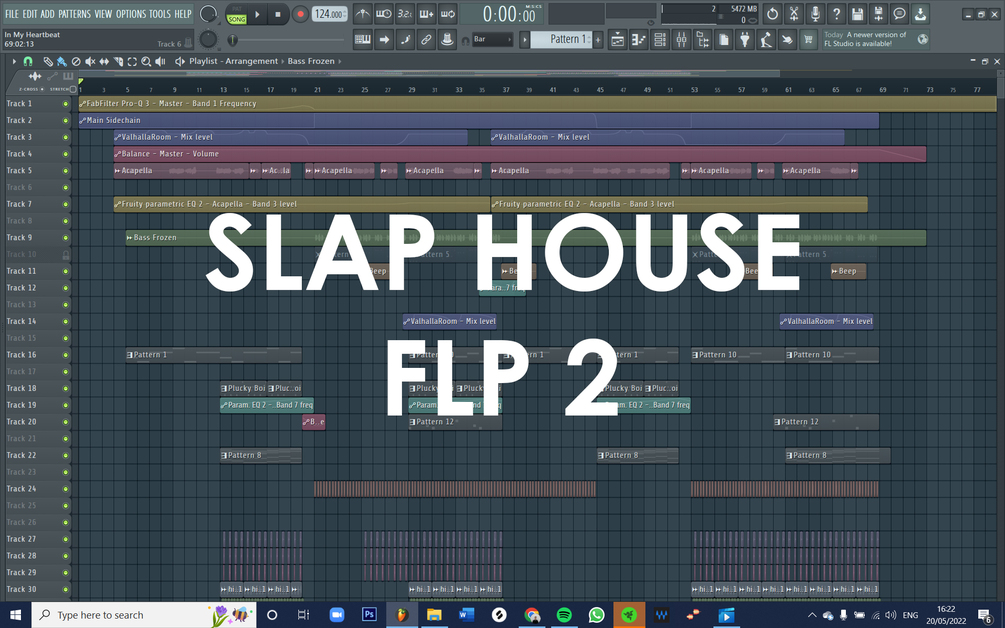Switch to SONG mode
Viewport: 1005px width, 628px height.
tap(237, 19)
